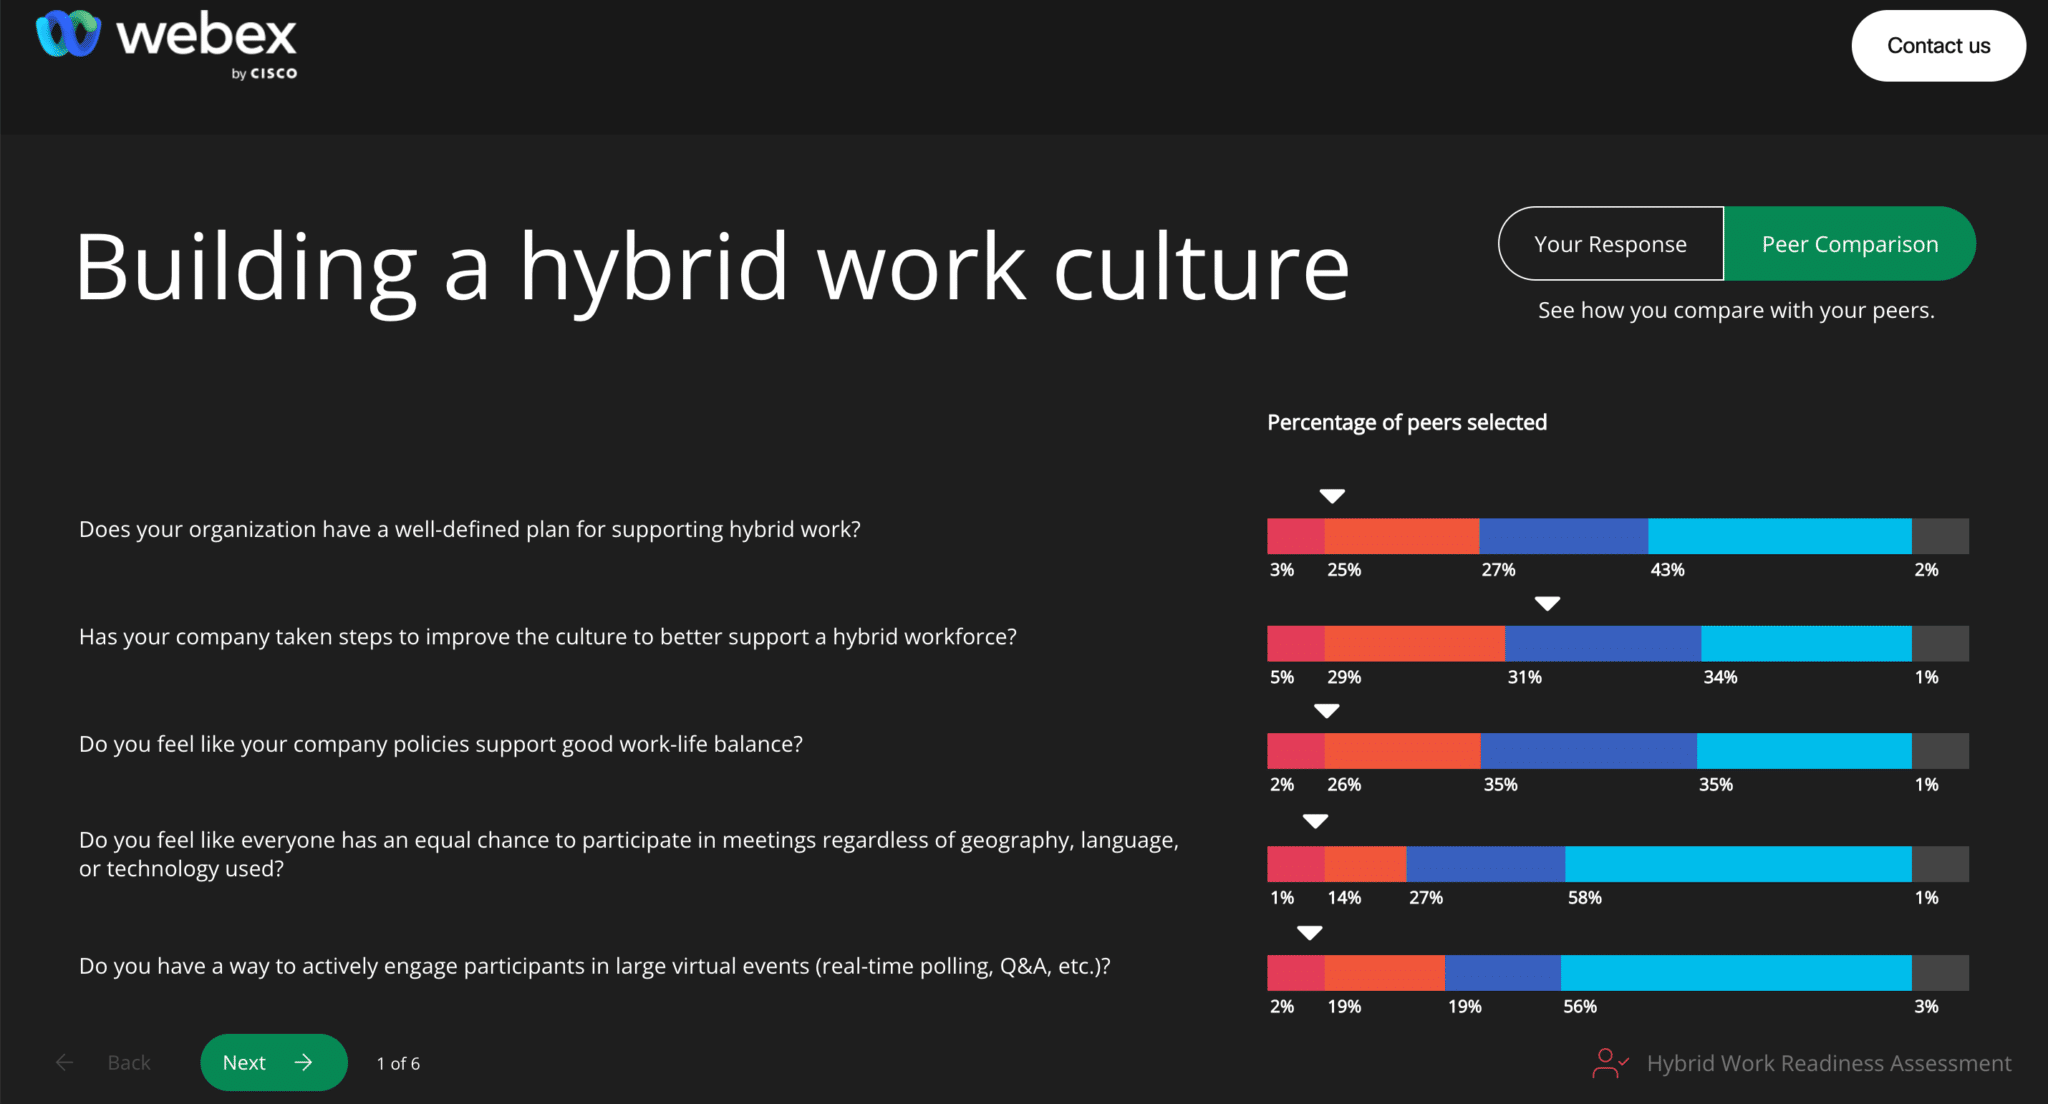Click the 31% blue segment of culture bar
This screenshot has width=2048, height=1104.
tap(1603, 644)
